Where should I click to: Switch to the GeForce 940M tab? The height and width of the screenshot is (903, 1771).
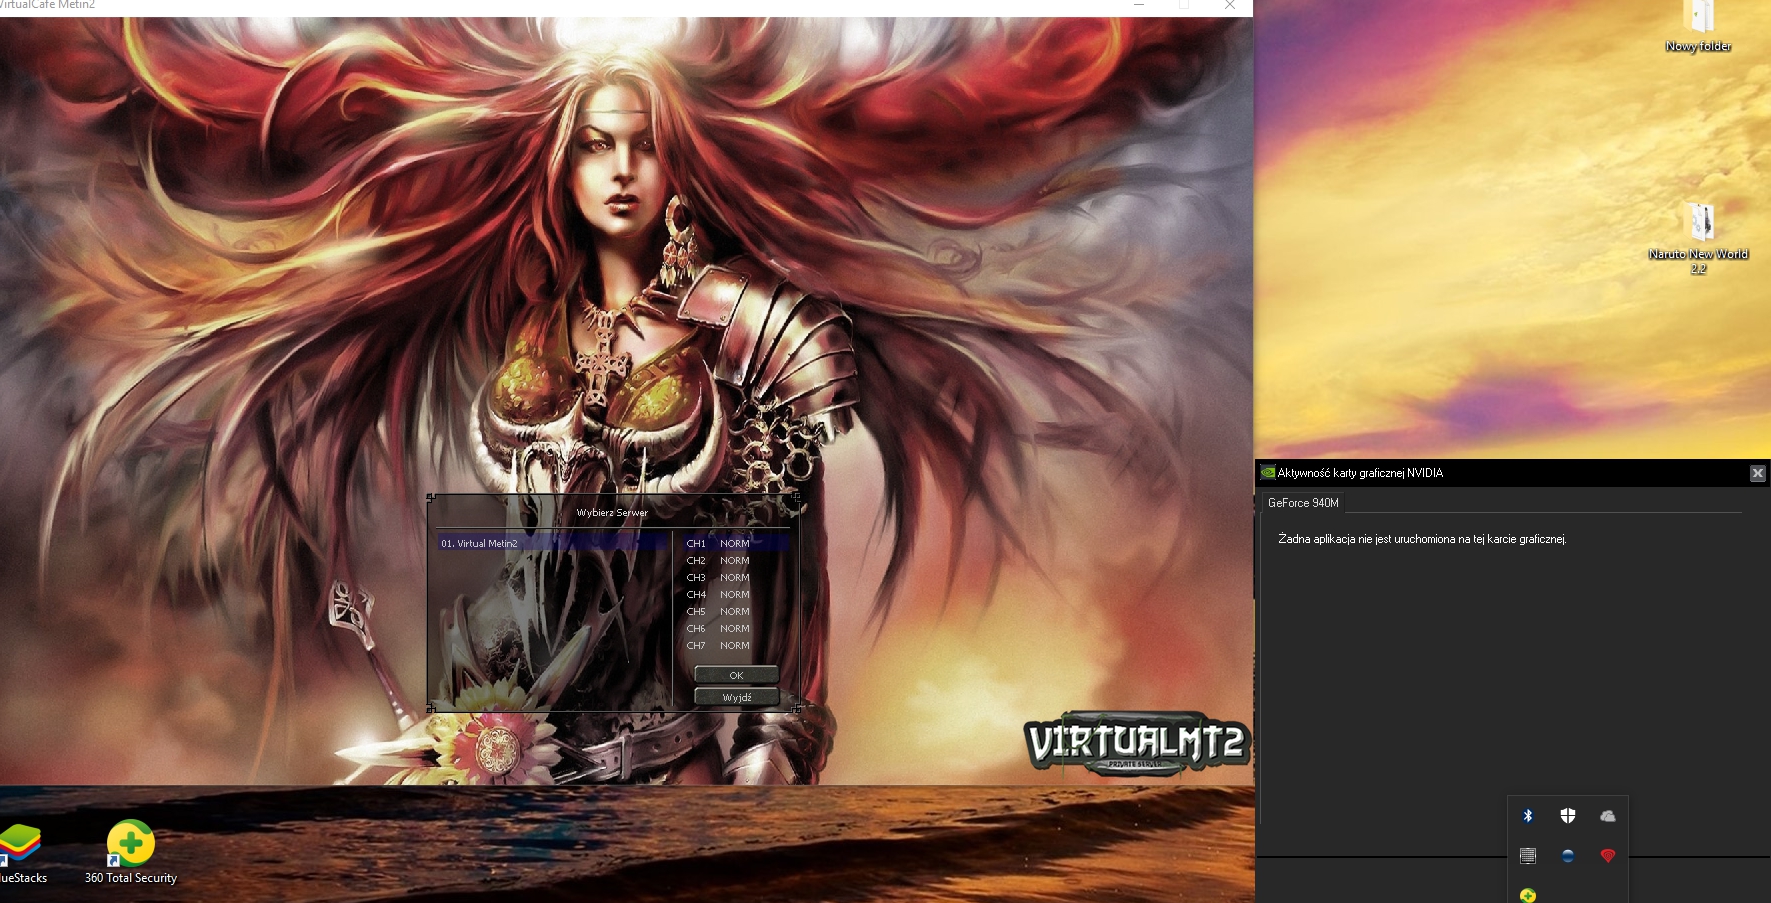pos(1303,503)
